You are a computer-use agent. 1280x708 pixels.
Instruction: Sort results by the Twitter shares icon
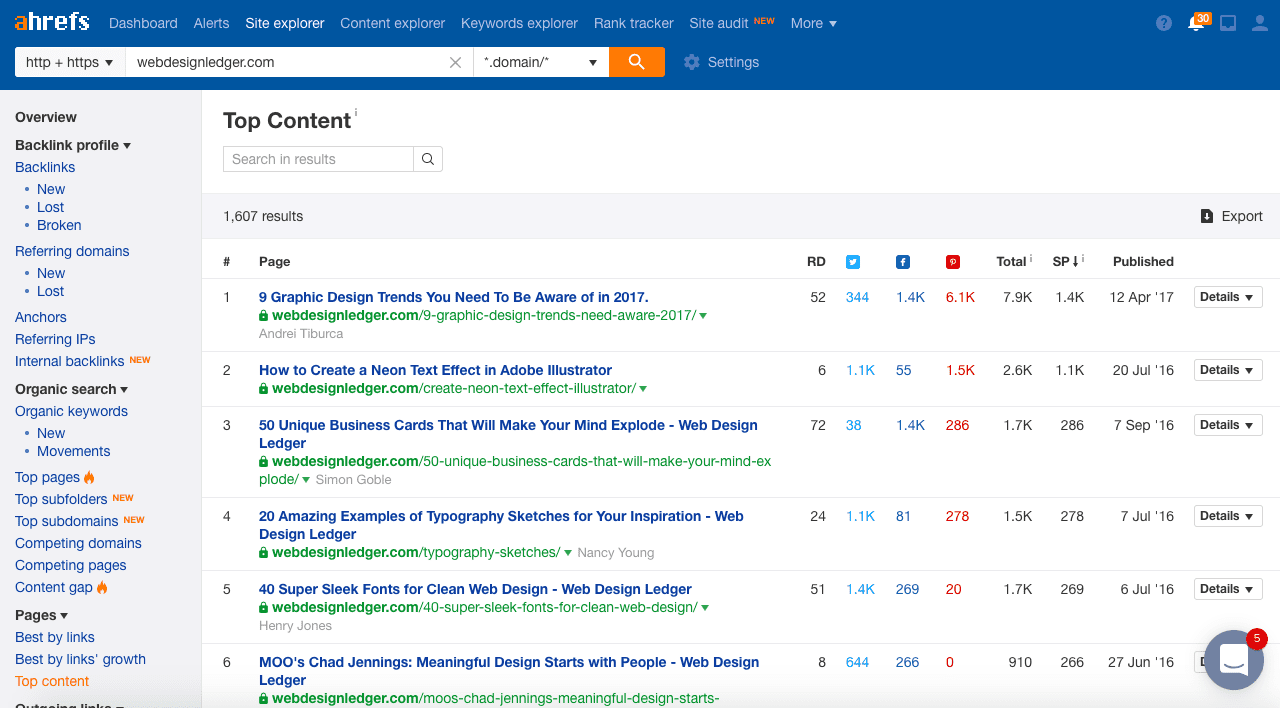pyautogui.click(x=852, y=261)
